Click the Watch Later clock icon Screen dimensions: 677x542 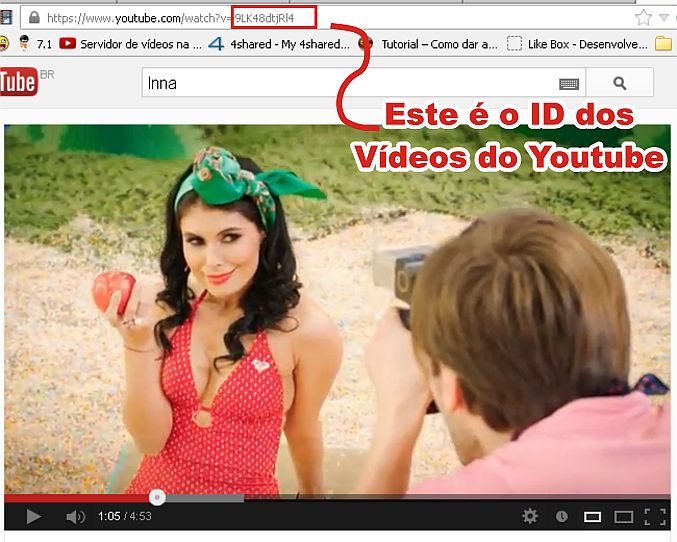click(x=562, y=516)
